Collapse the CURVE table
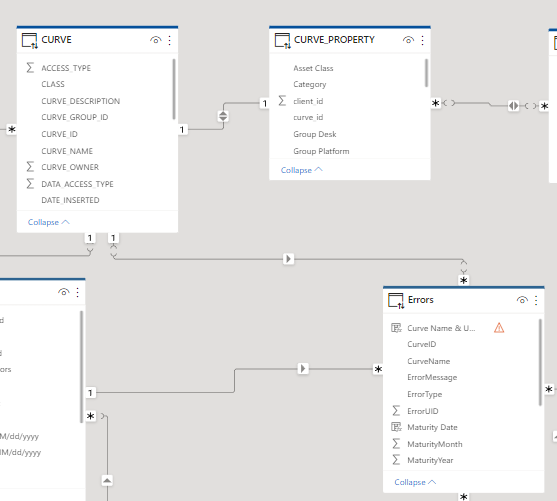This screenshot has width=557, height=501. (49, 222)
